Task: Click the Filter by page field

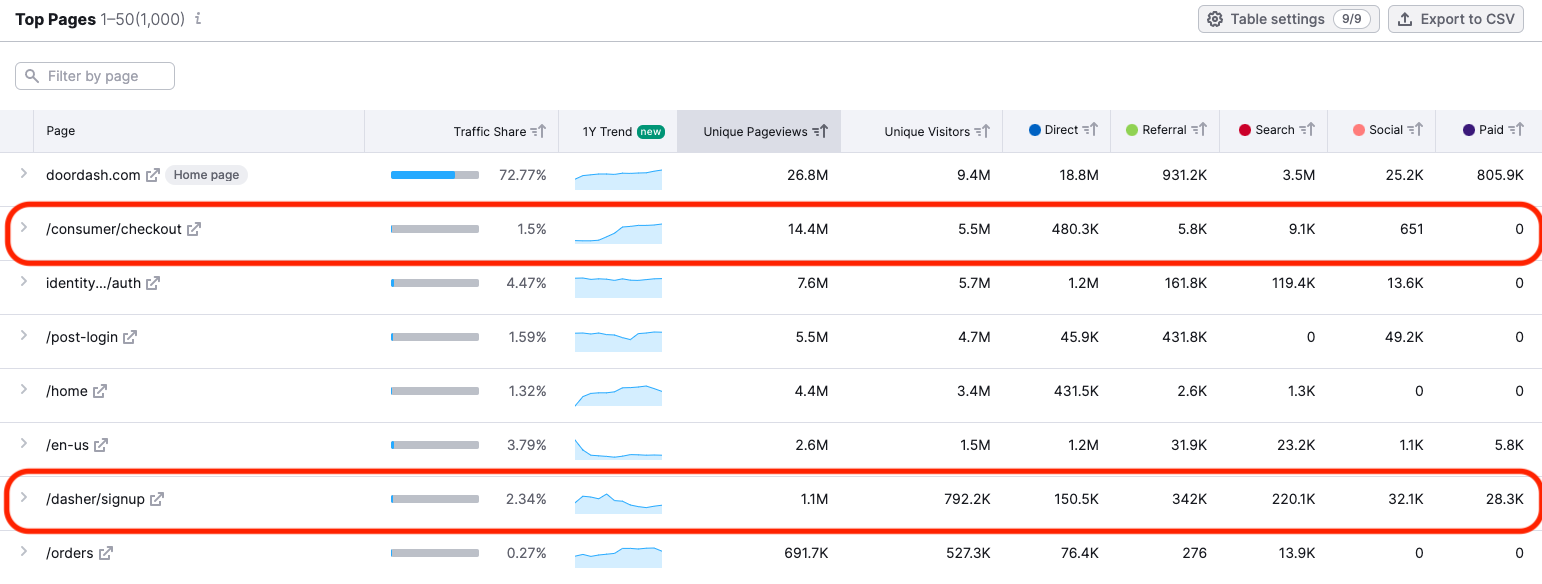Action: click(x=95, y=76)
